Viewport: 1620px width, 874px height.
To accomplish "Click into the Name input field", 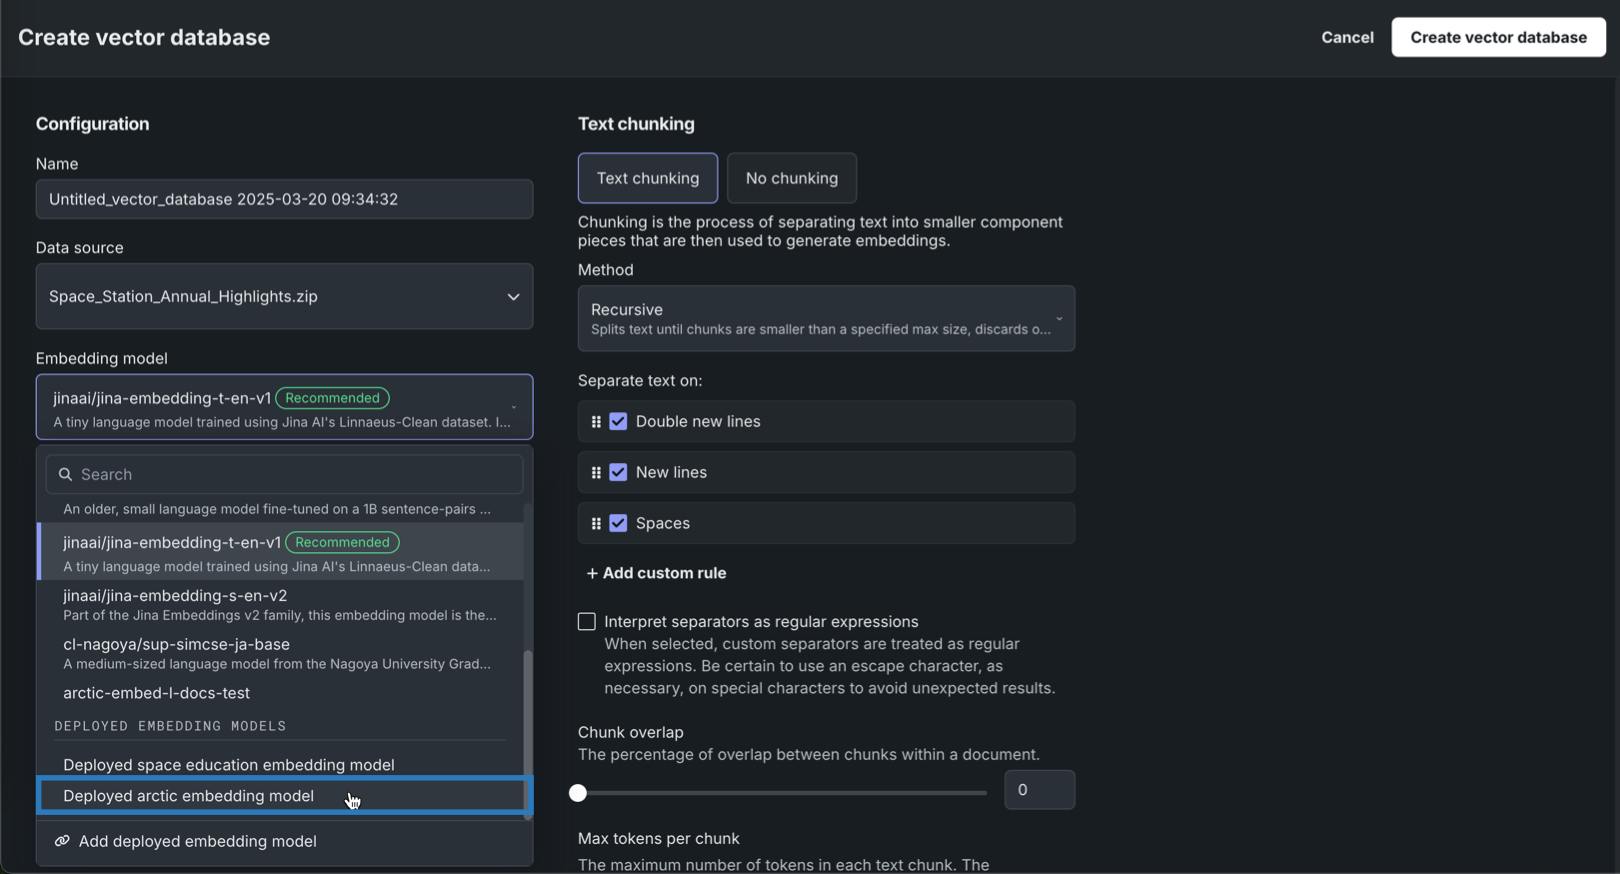I will click(284, 199).
